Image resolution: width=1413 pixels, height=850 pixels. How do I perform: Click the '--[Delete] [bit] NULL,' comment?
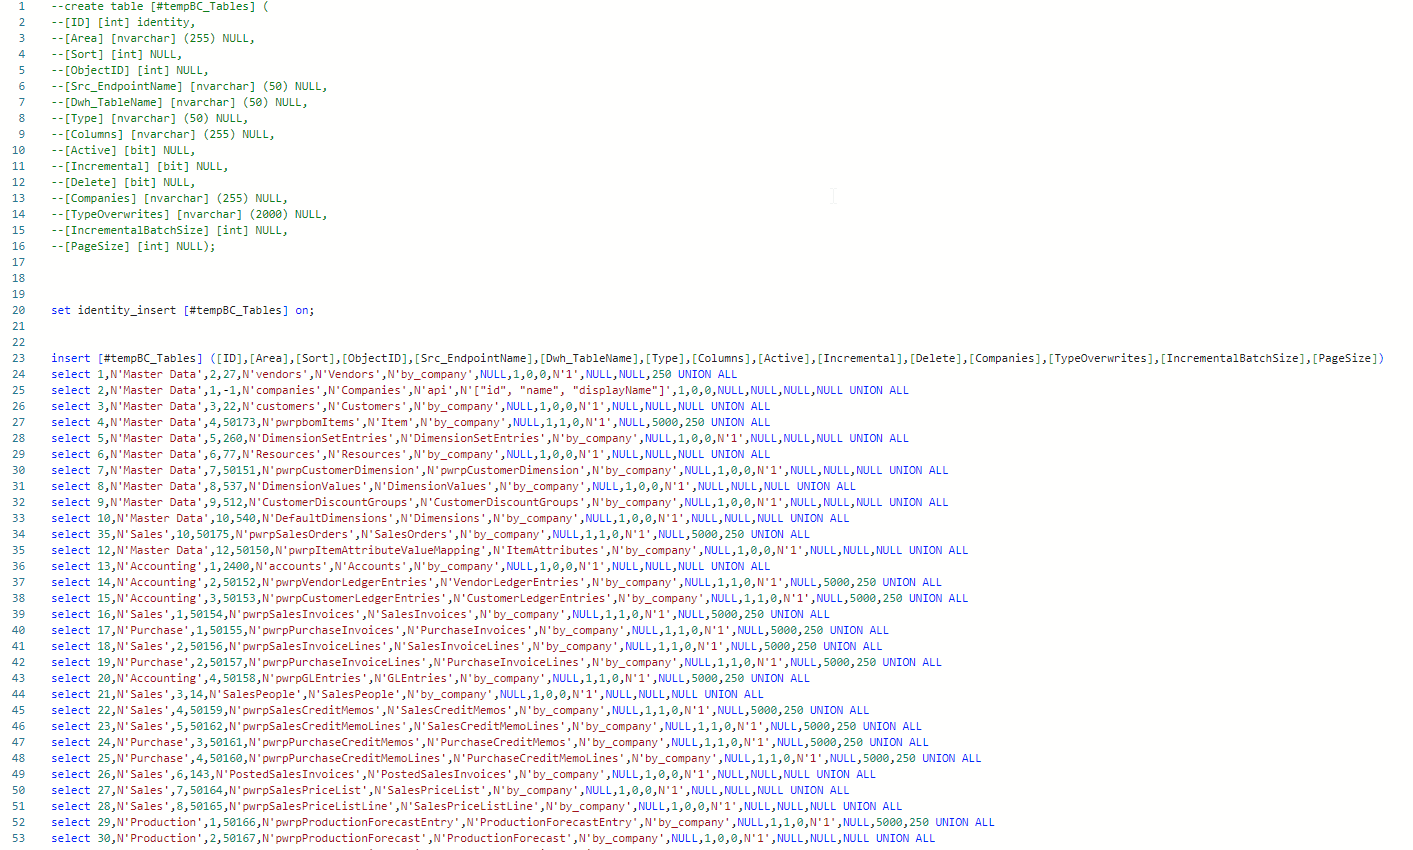coord(123,182)
